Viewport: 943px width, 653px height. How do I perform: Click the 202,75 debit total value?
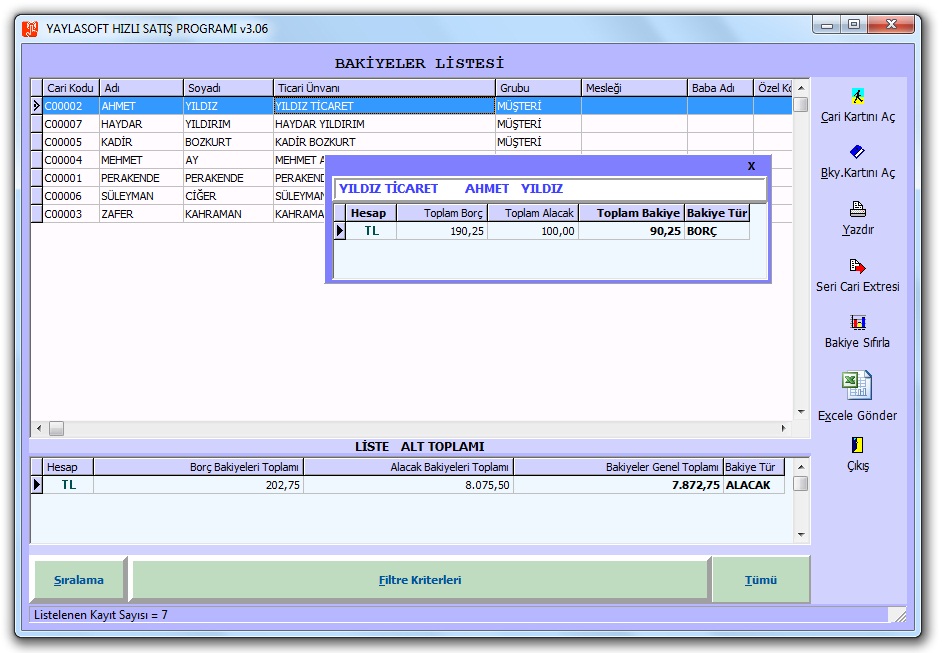pos(198,485)
